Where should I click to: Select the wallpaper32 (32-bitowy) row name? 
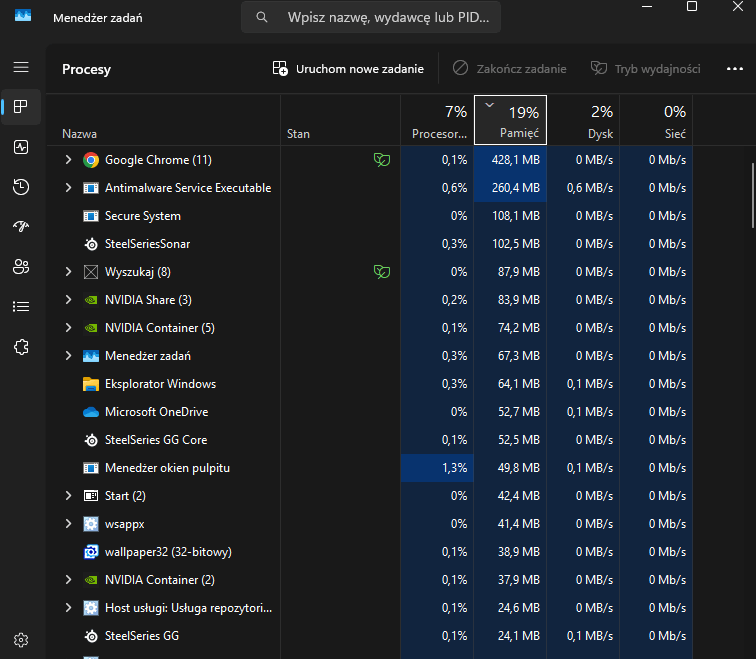pyautogui.click(x=168, y=551)
